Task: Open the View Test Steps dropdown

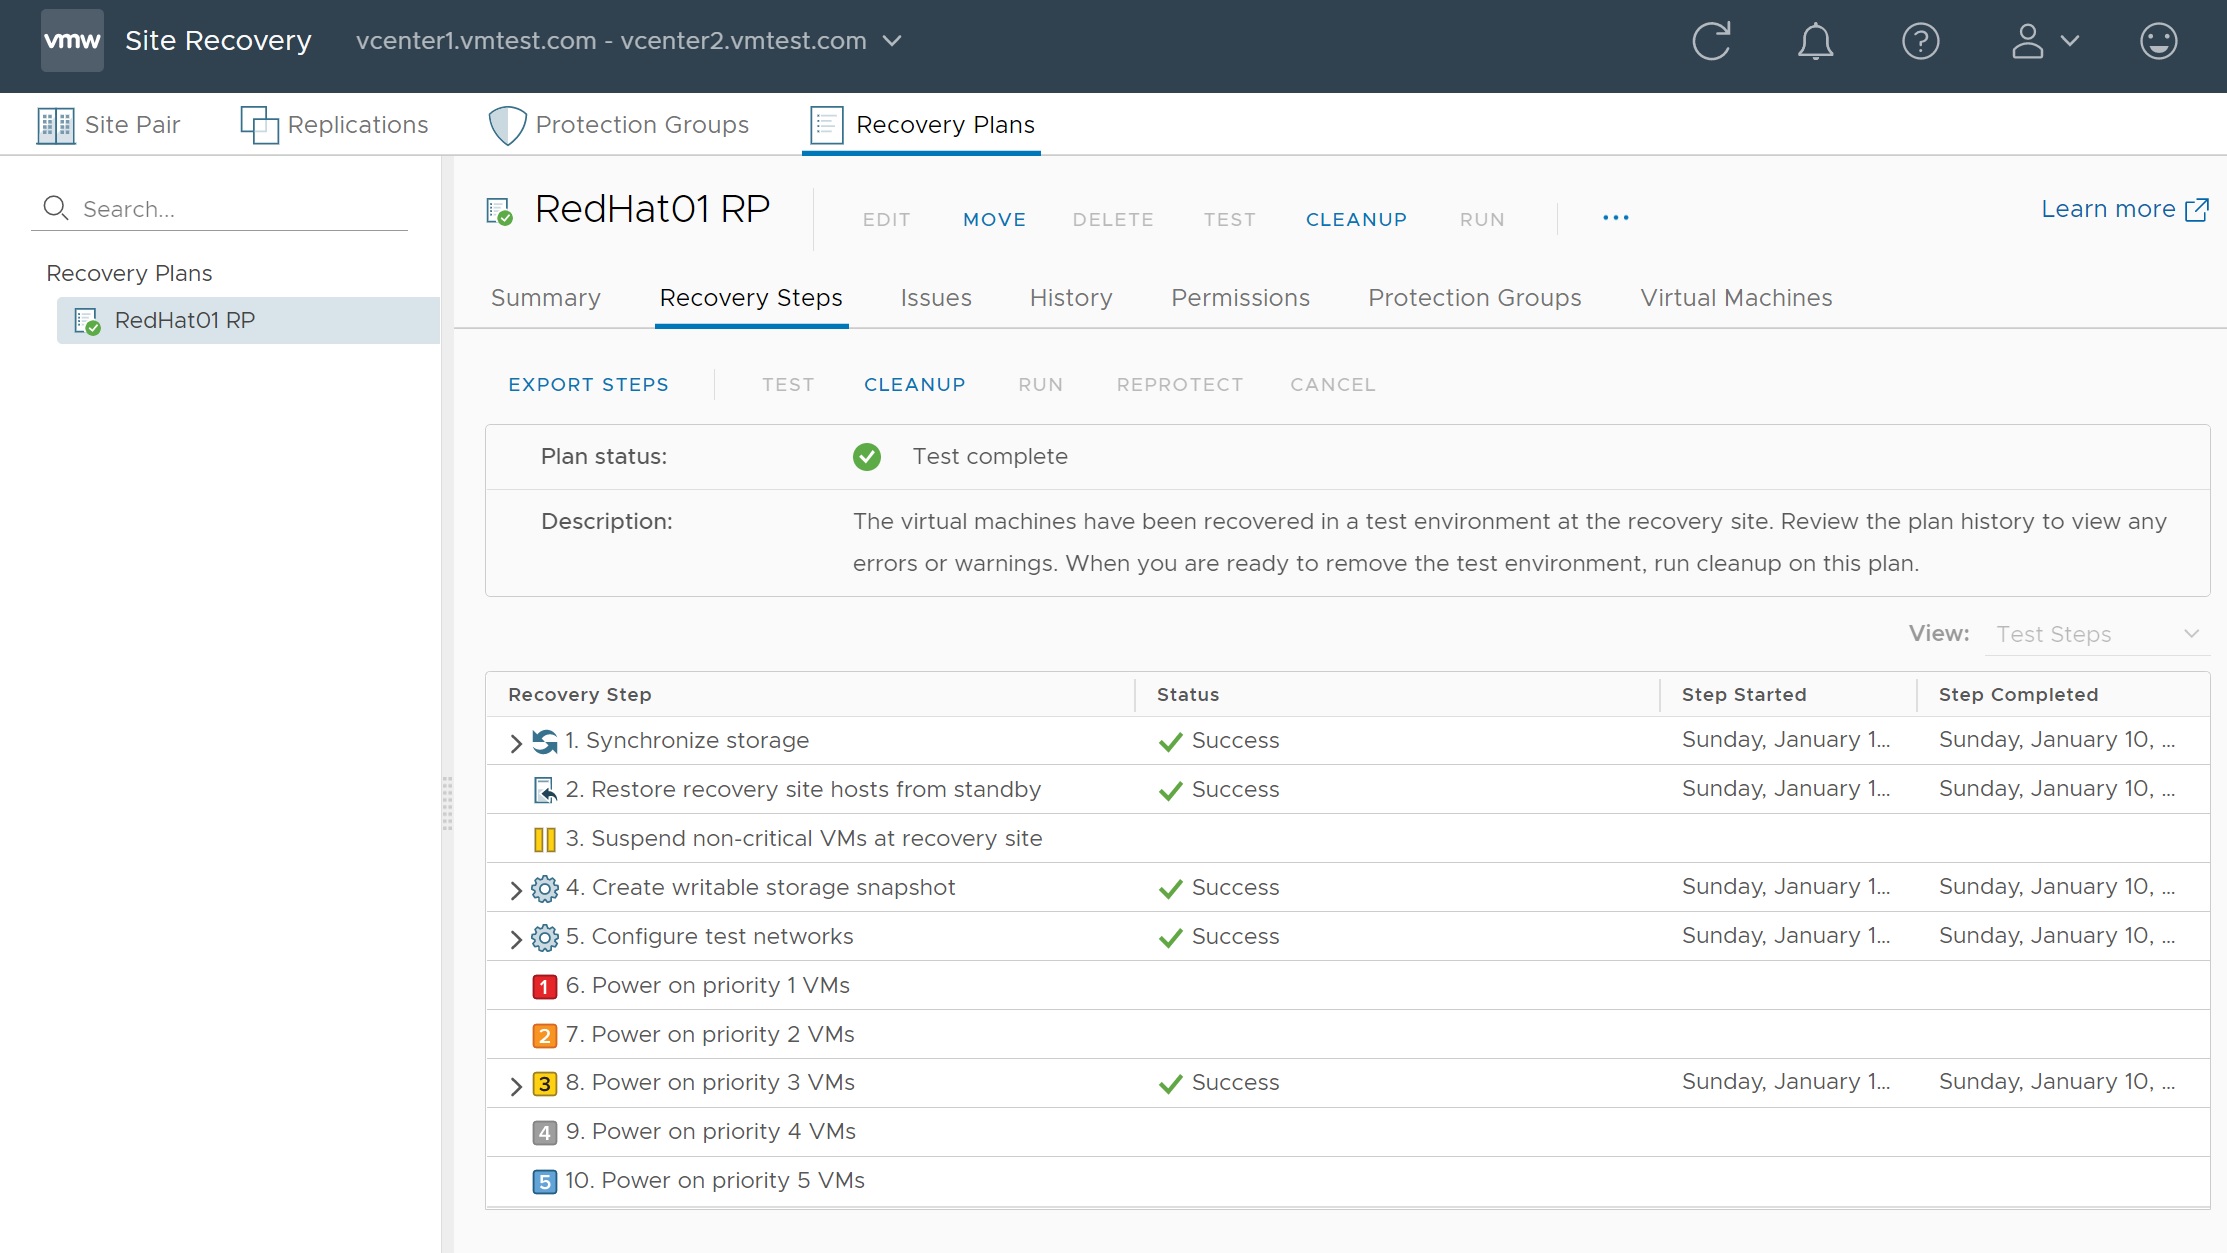Action: coord(2096,634)
